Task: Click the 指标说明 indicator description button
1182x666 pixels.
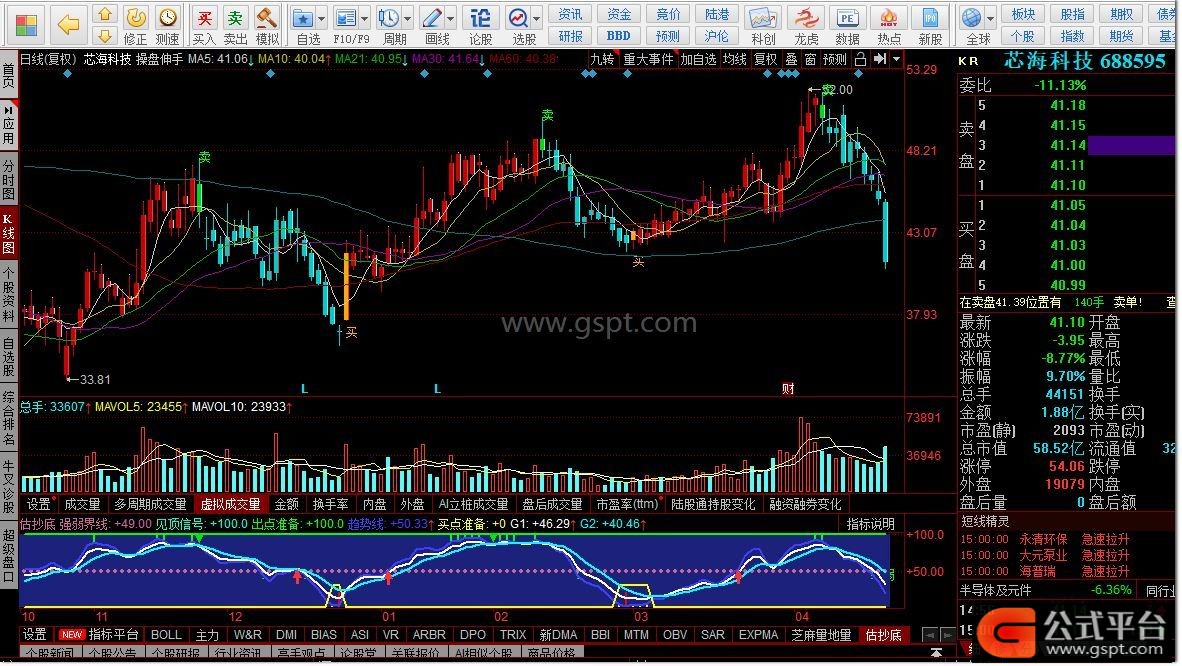Action: [870, 523]
